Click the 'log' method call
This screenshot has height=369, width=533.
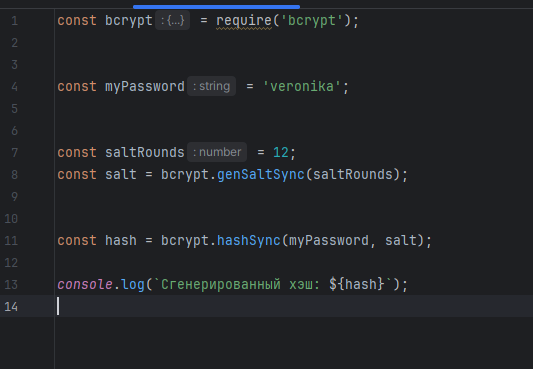[133, 284]
